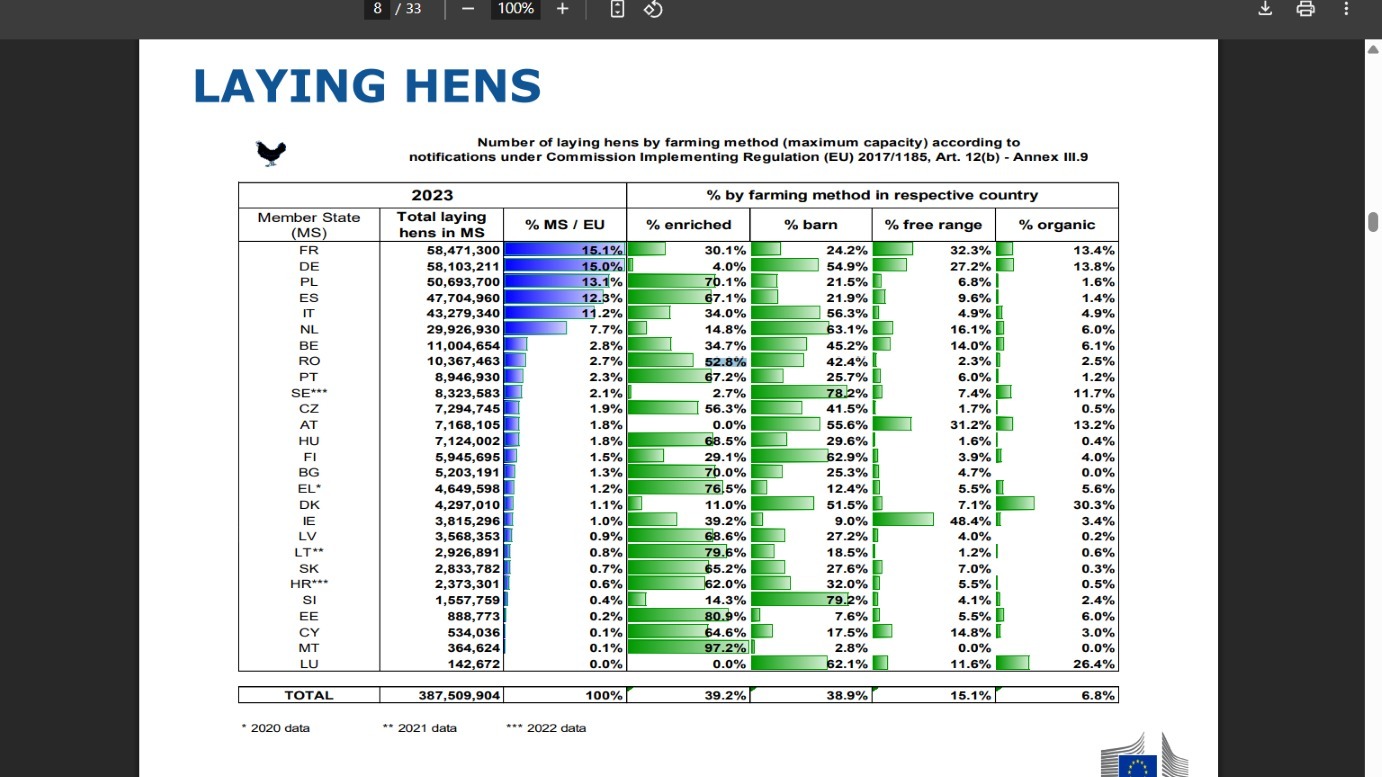The image size is (1382, 777).
Task: Click the '% MS / EU' column header
Action: coord(565,225)
